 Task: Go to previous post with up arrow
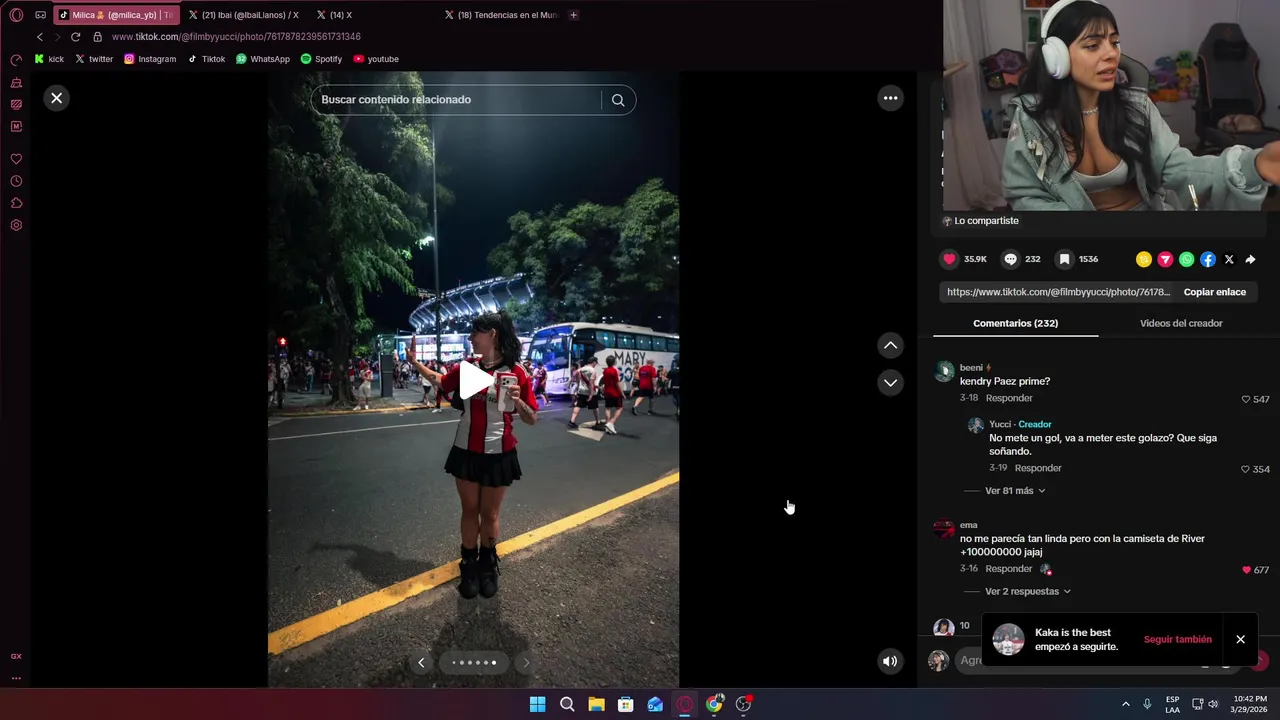890,345
